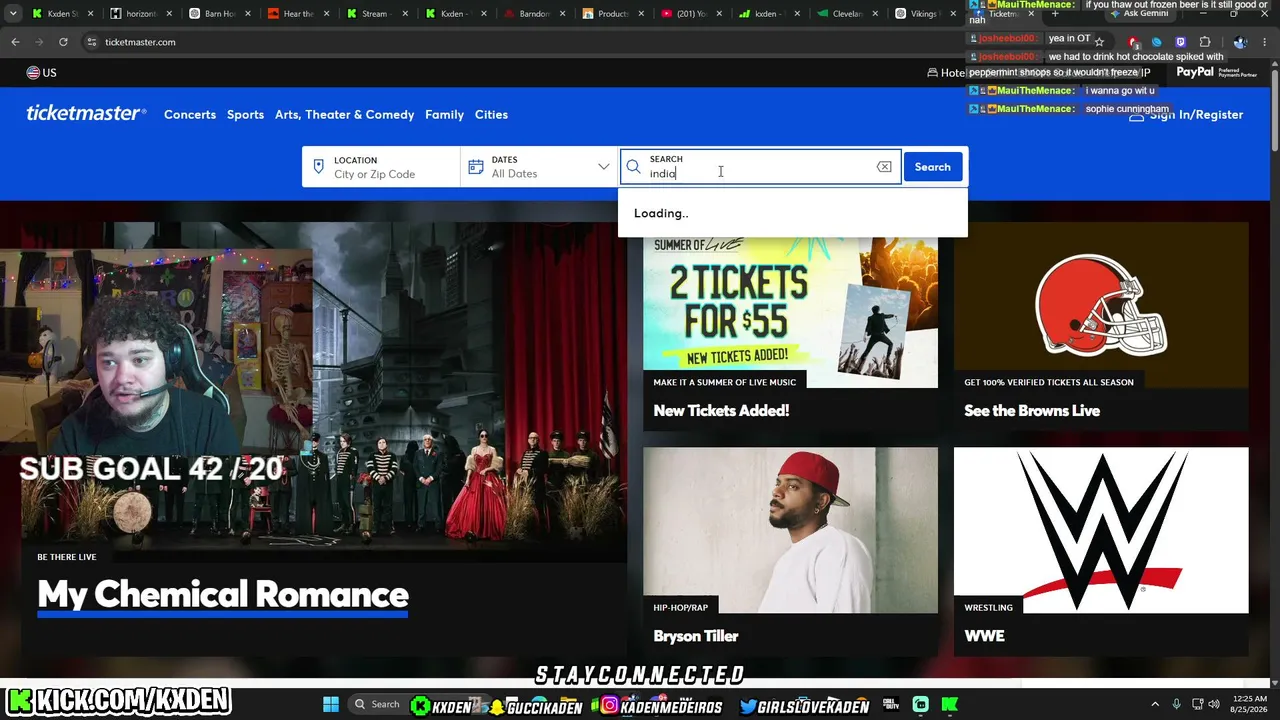1280x720 pixels.
Task: Switch to the Products browser tab
Action: pos(613,14)
